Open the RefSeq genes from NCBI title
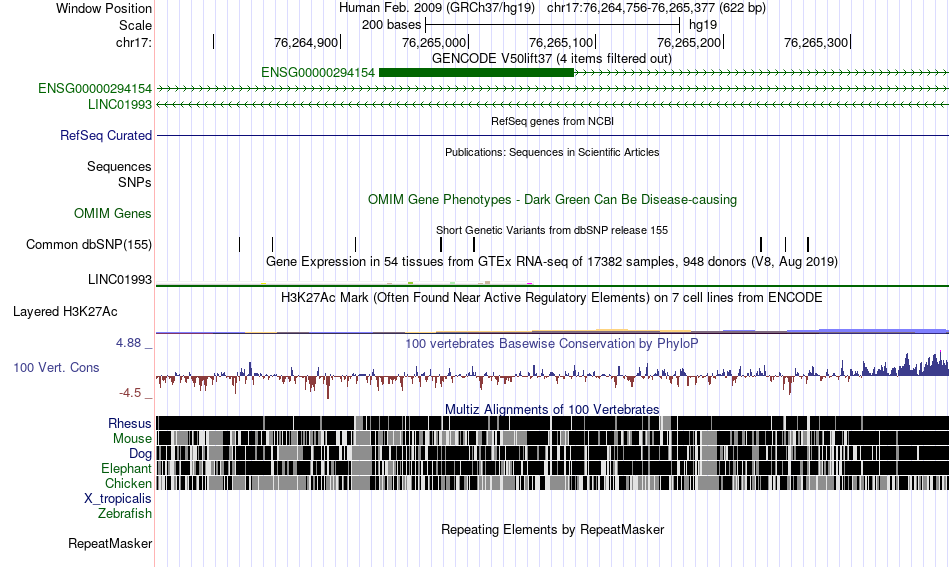The image size is (950, 567). 552,121
